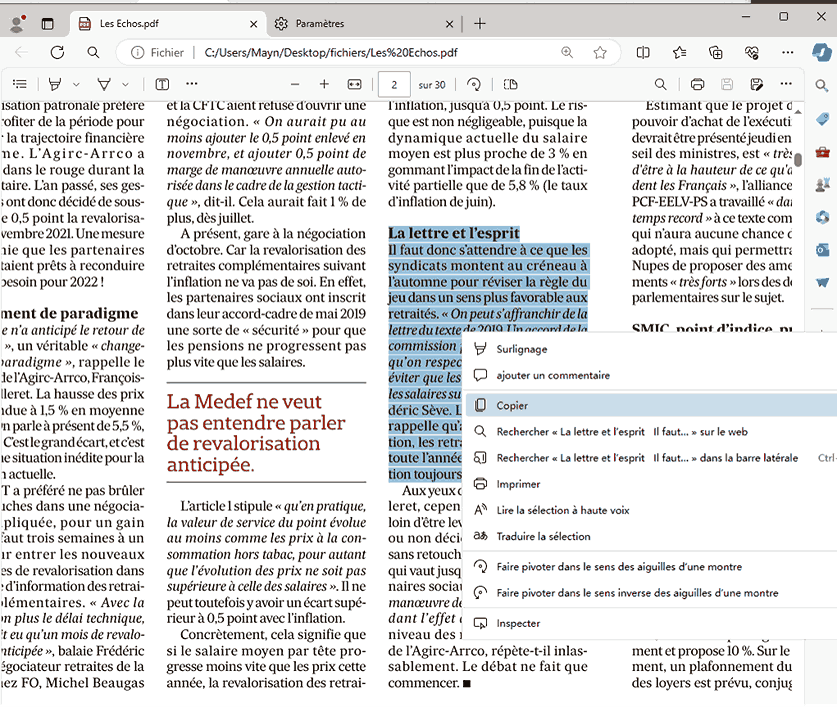Viewport: 837px width, 707px height.
Task: Choose Inspecter in context menu
Action: point(650,623)
